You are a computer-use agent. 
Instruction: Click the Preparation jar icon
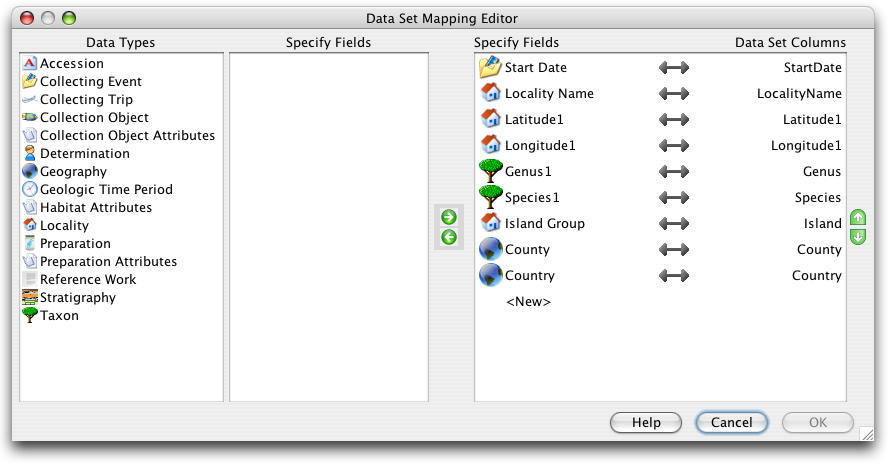(x=30, y=243)
